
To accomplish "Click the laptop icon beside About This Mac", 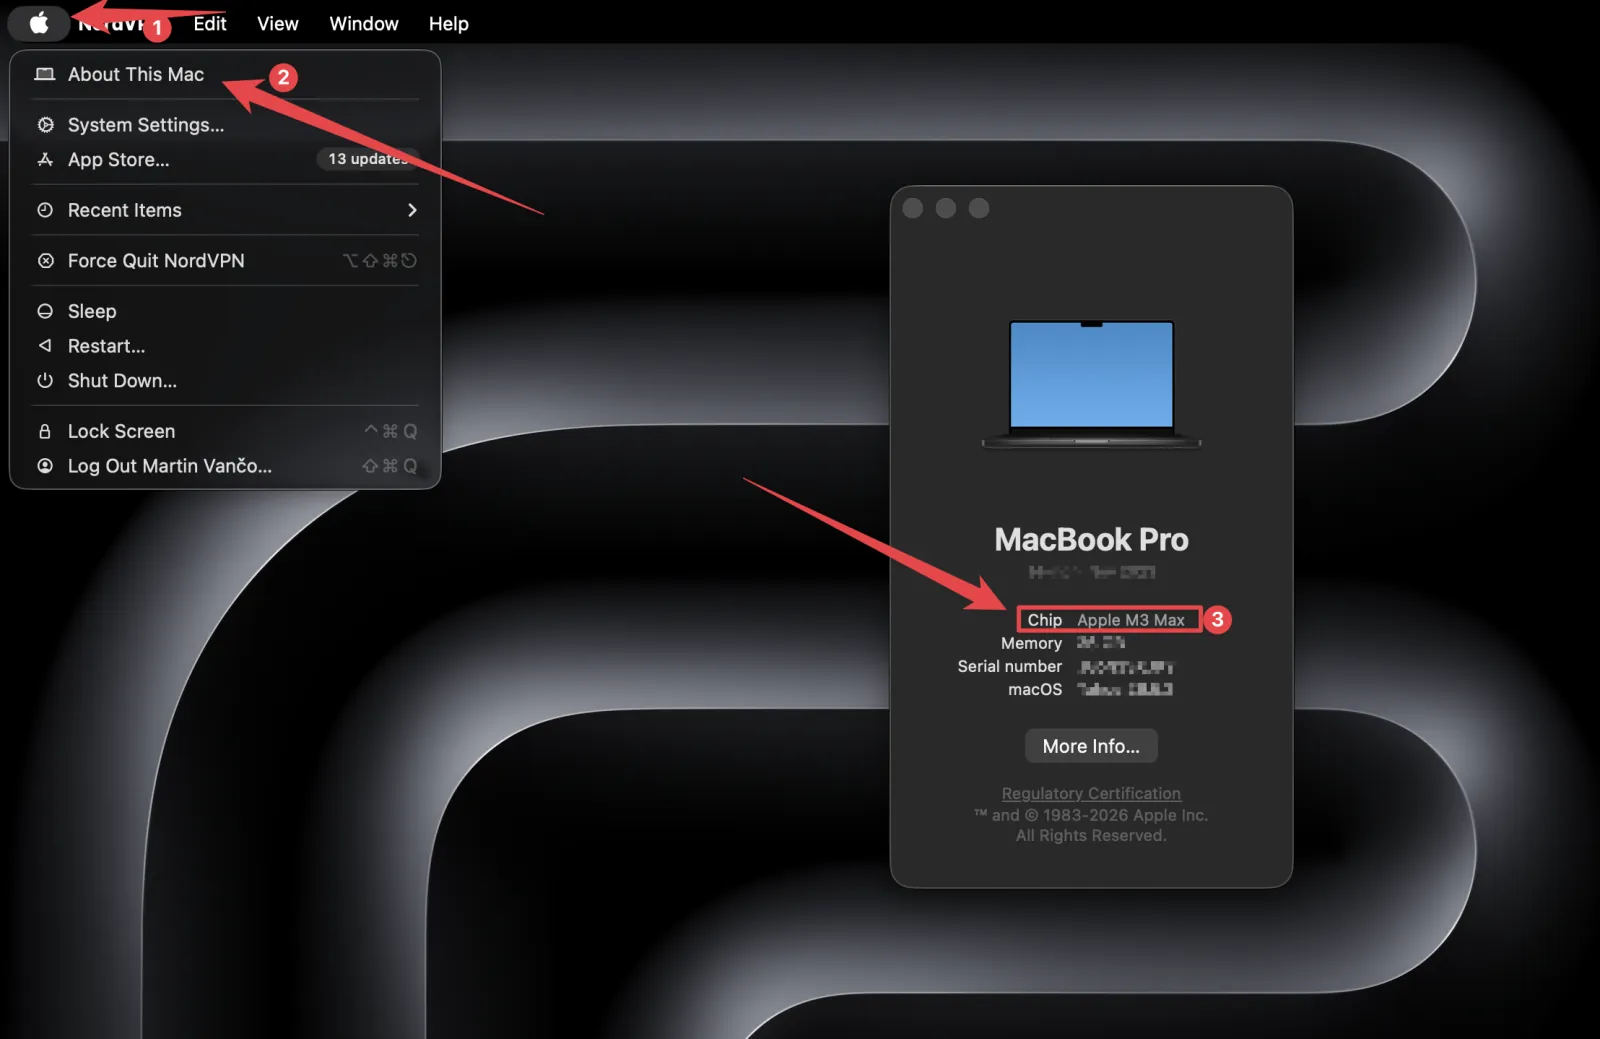I will tap(45, 74).
